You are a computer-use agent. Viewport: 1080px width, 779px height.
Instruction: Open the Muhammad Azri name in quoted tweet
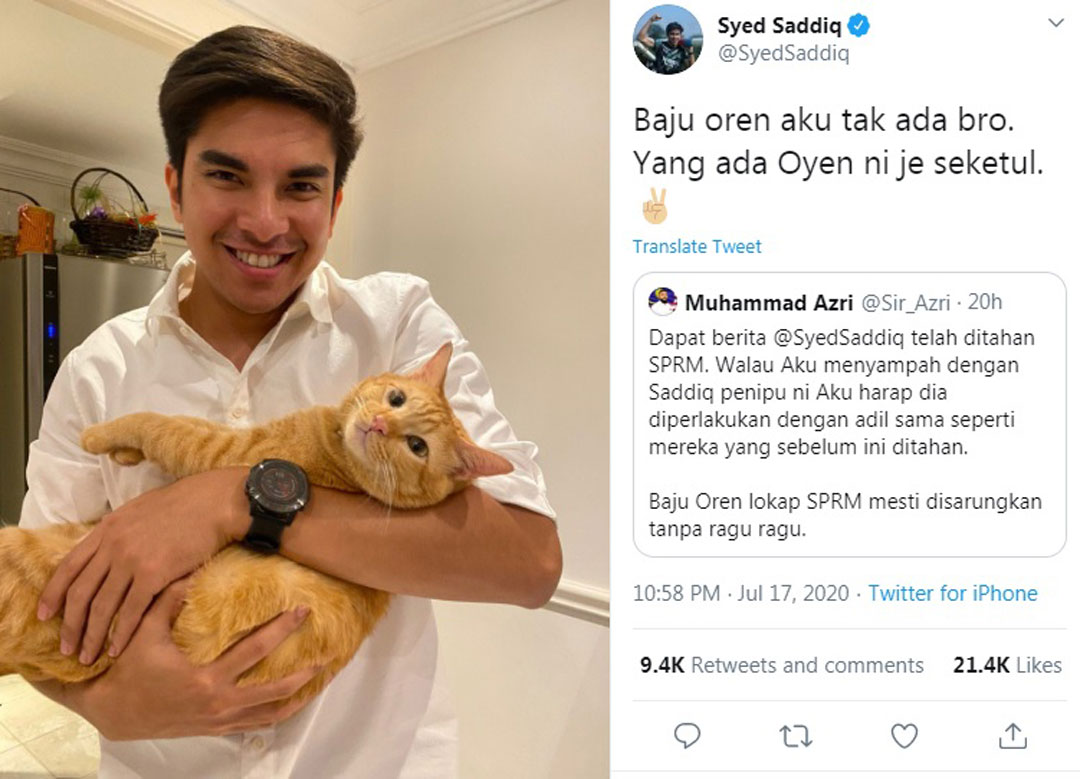pos(769,302)
